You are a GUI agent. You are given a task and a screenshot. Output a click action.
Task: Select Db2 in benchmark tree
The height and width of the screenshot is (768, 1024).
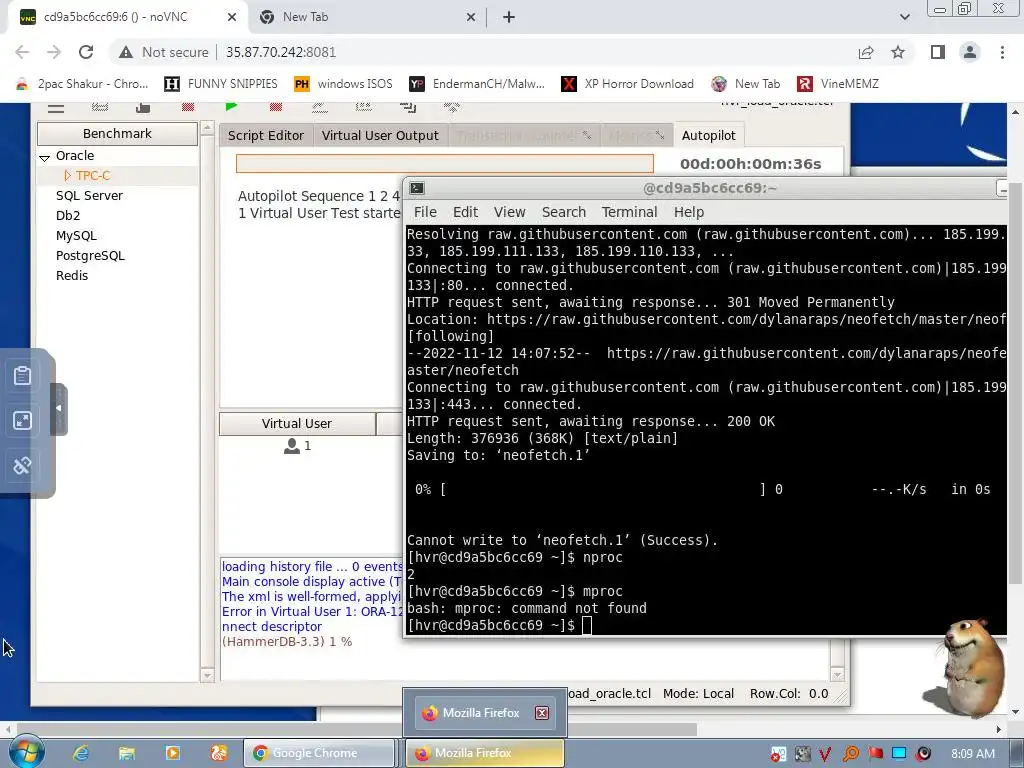pos(68,216)
